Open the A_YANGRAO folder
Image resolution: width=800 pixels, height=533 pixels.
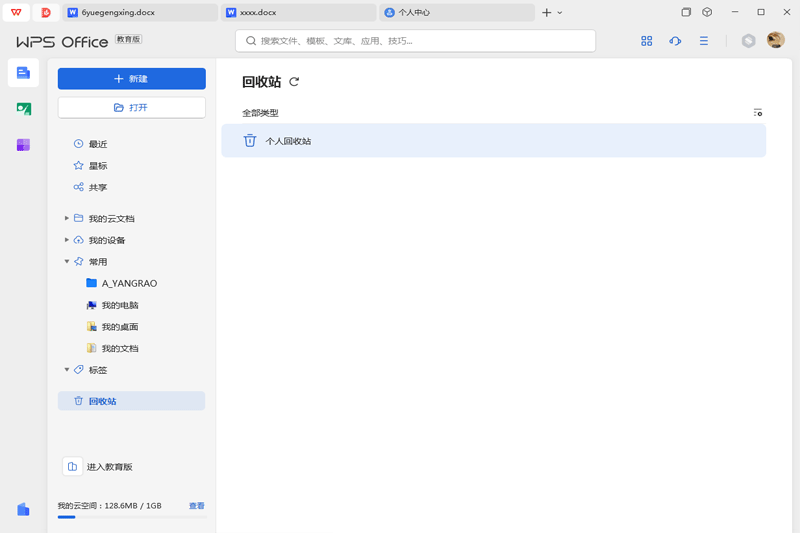pyautogui.click(x=129, y=284)
